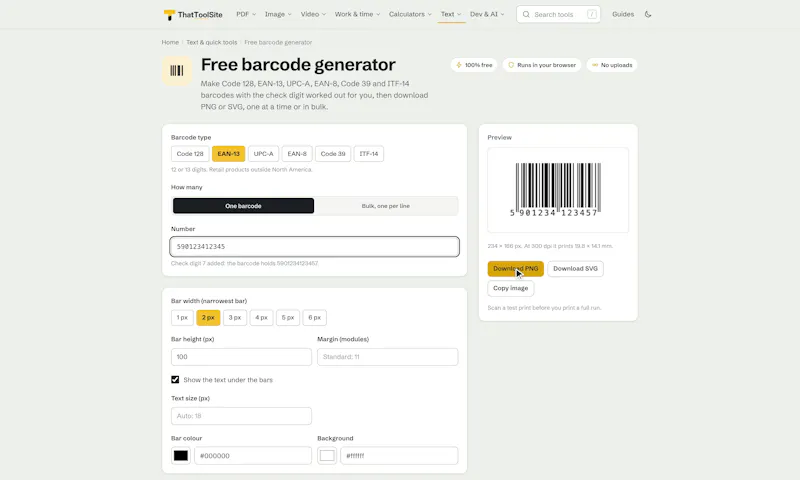The image size is (800, 480).
Task: Open Text & quick tools breadcrumb
Action: tap(212, 42)
